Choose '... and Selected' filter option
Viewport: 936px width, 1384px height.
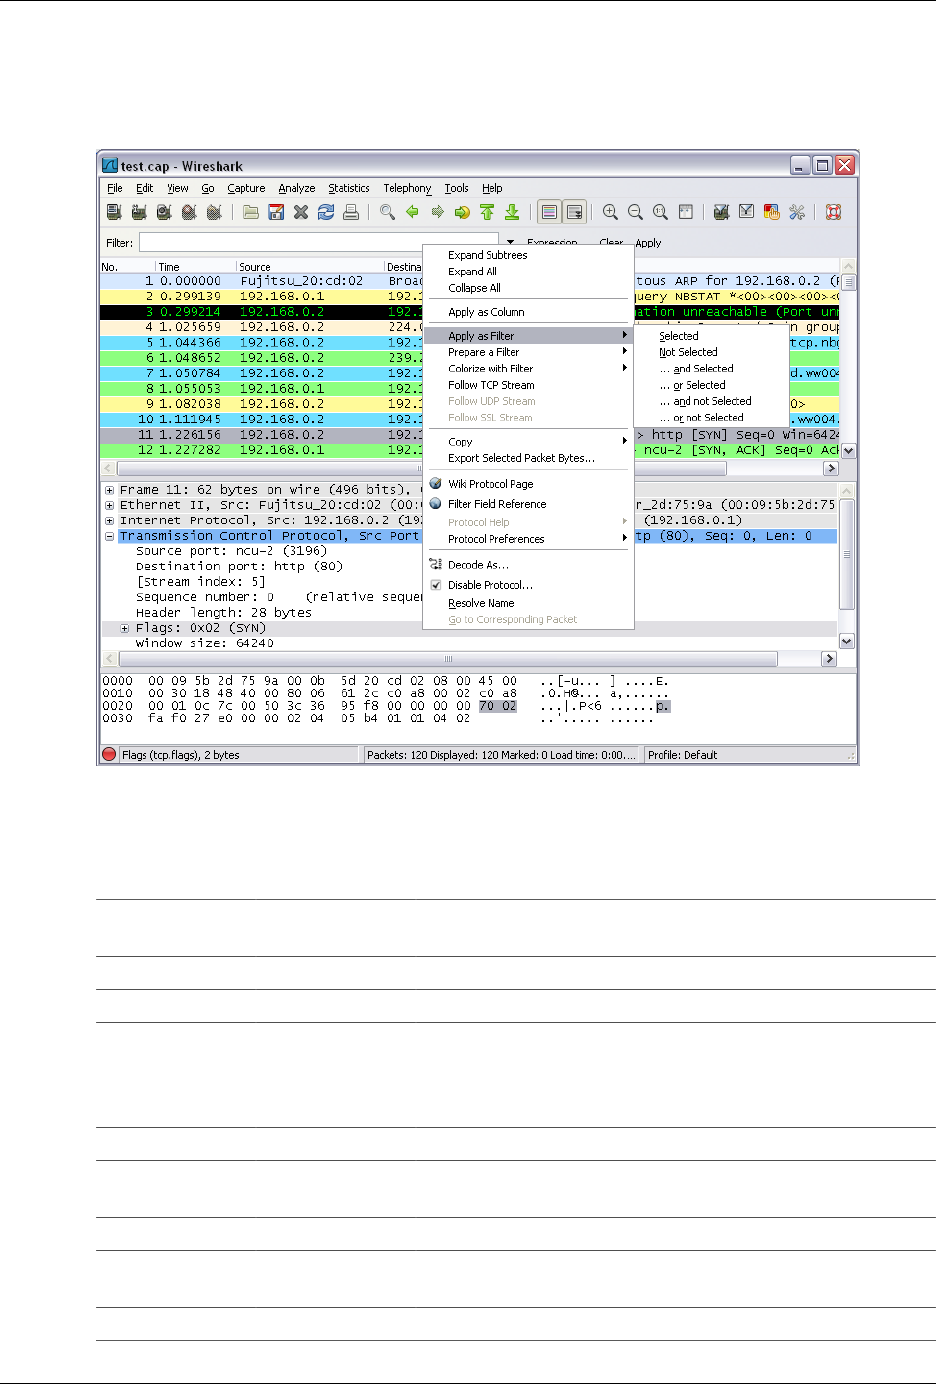pyautogui.click(x=711, y=369)
